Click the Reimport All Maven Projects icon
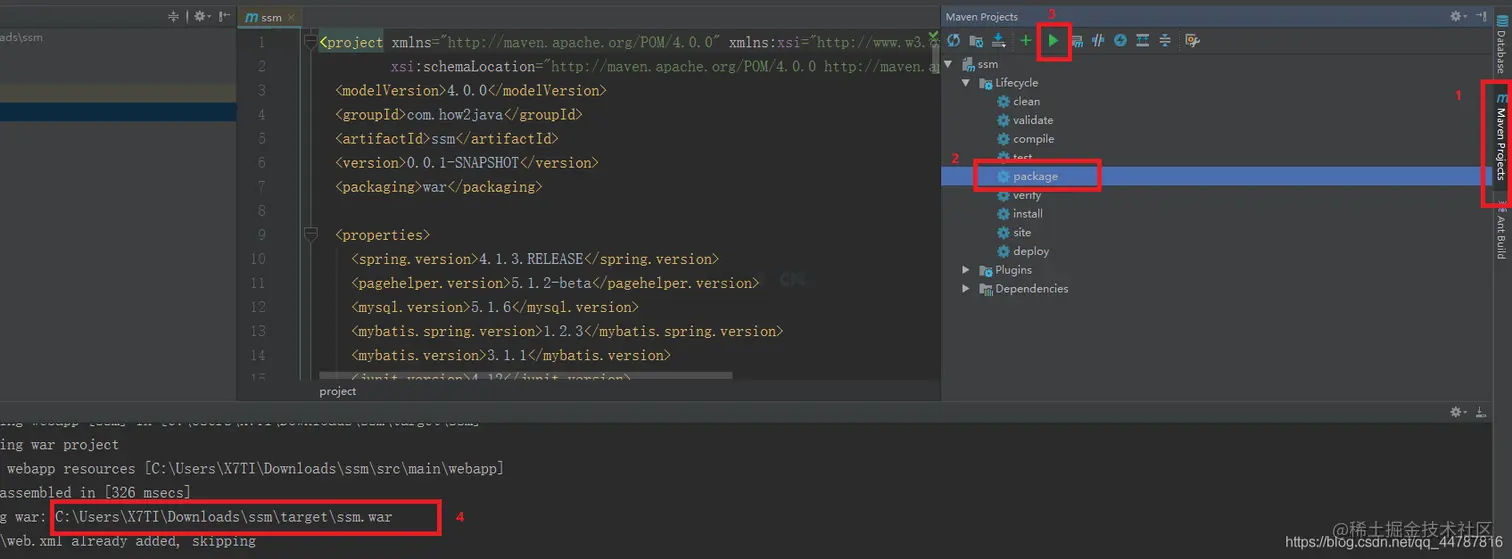Screen dimensions: 1512x559 click(x=953, y=41)
